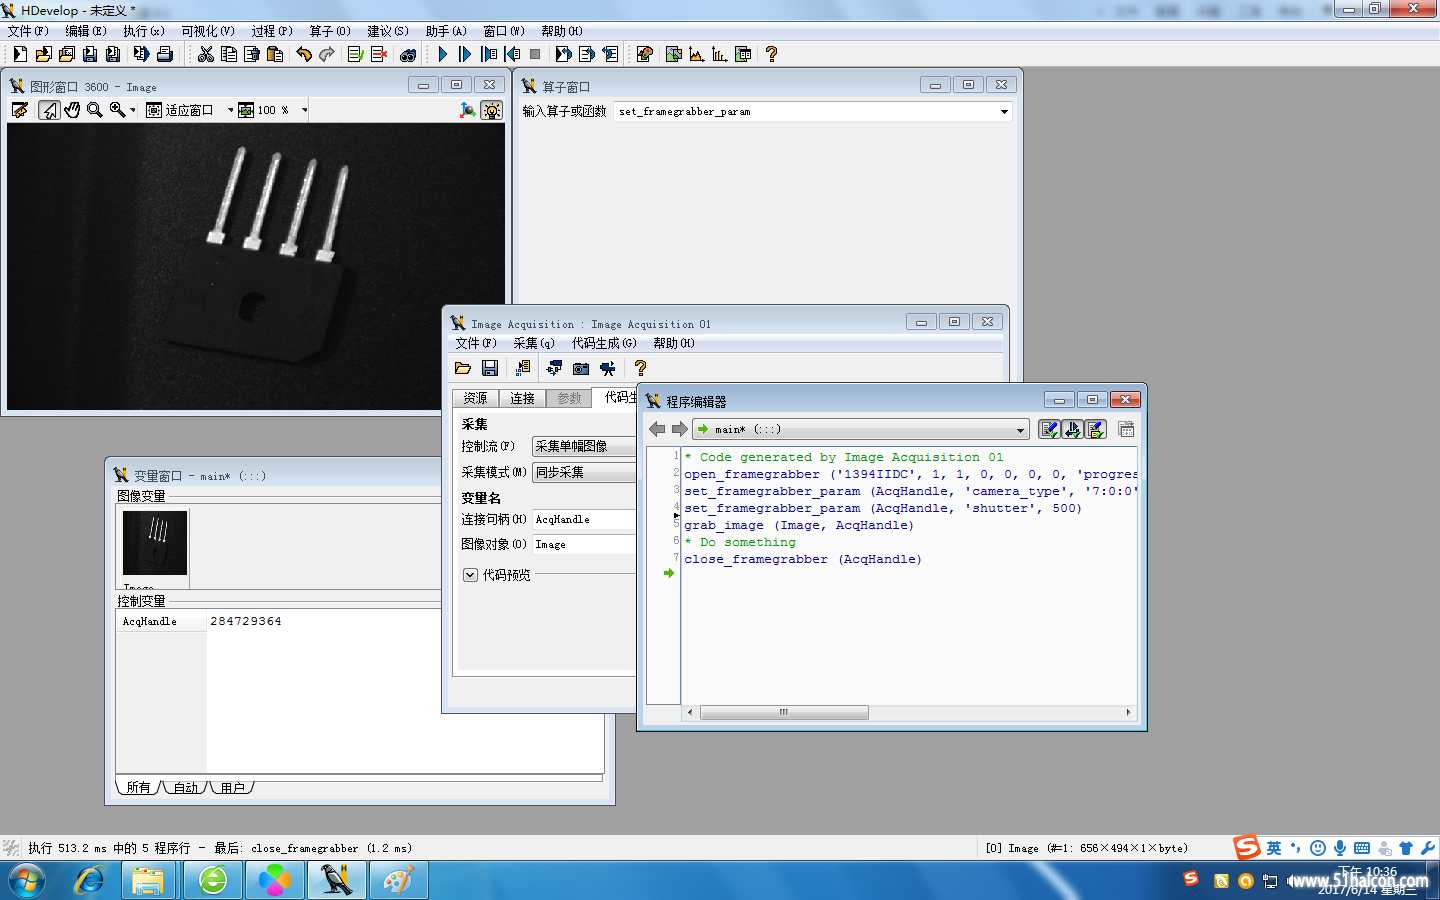Click the forward arrow in program editor
This screenshot has height=900, width=1440.
point(680,429)
